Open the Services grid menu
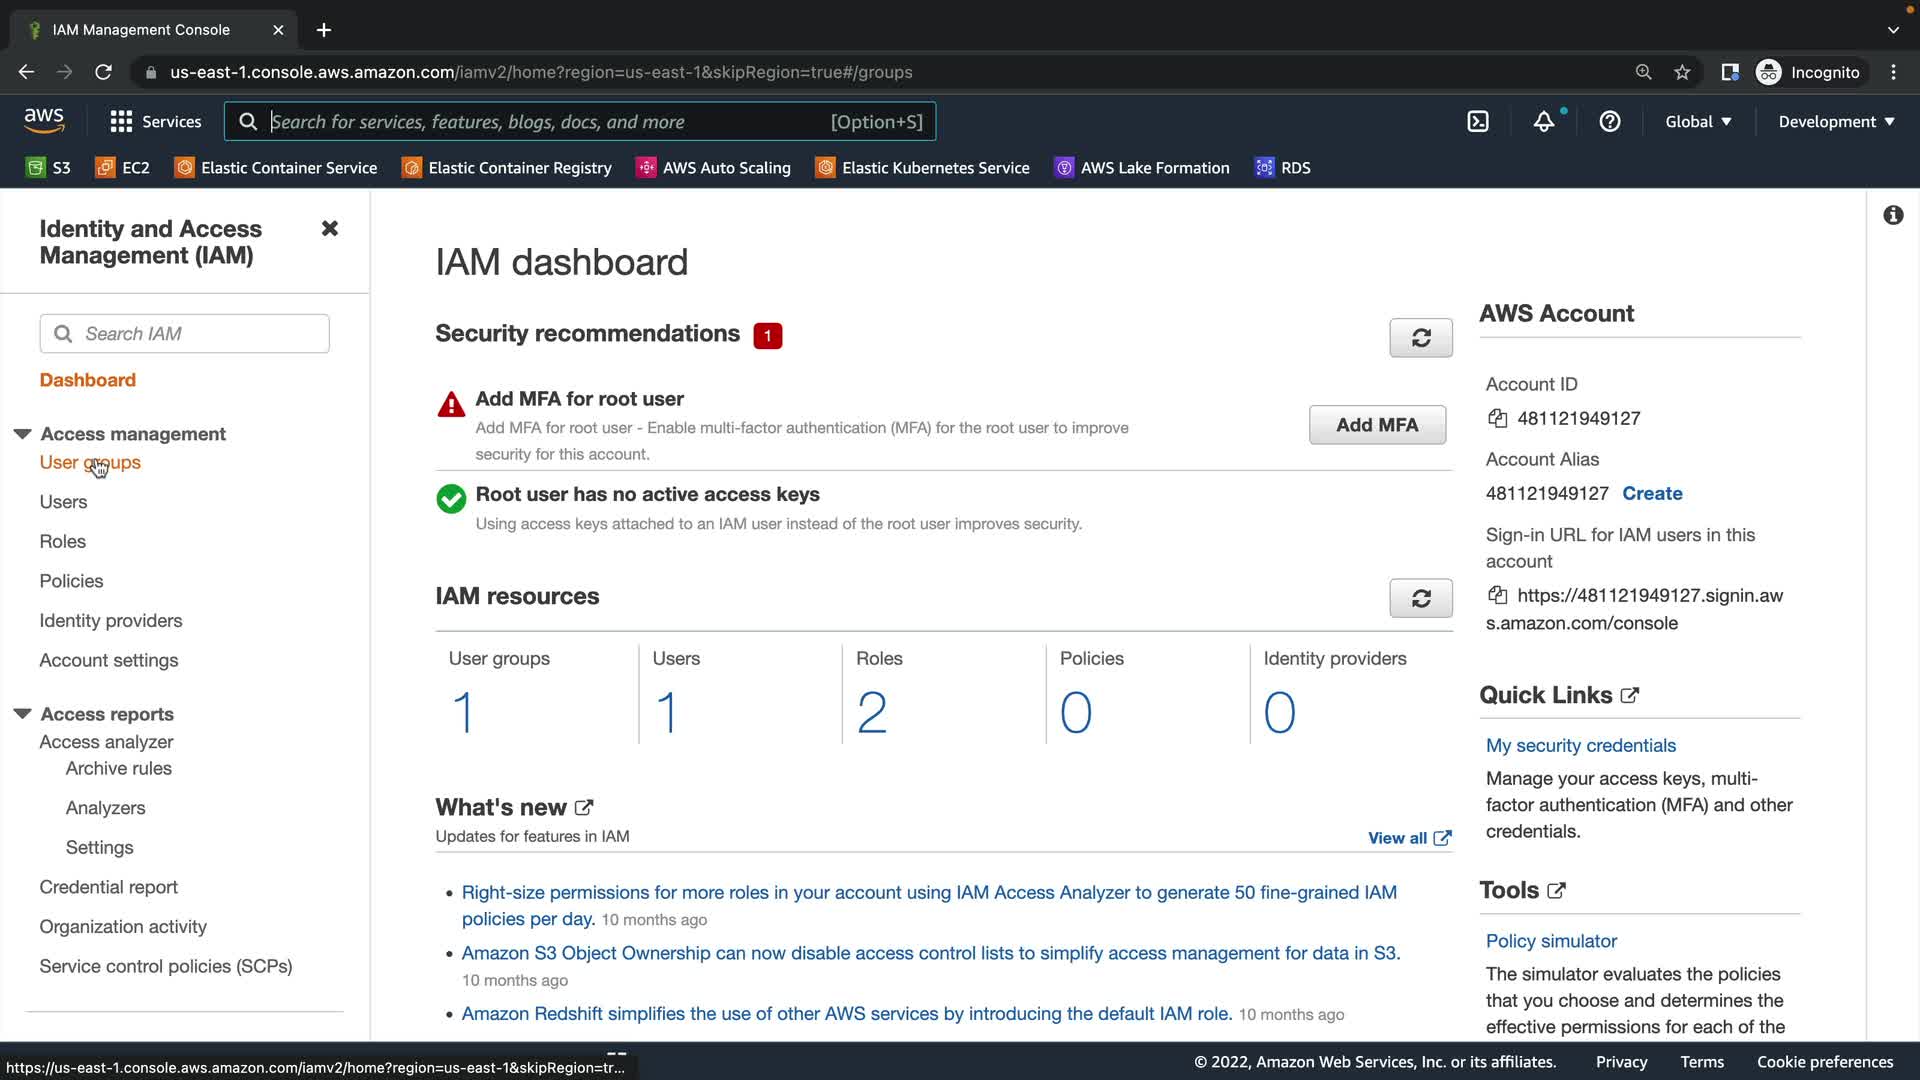 point(155,122)
